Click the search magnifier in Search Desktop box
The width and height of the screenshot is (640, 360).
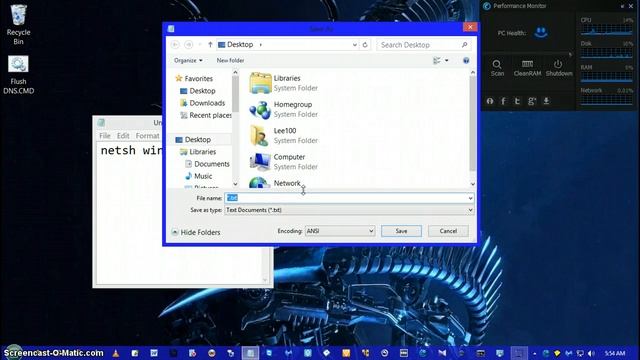464,44
